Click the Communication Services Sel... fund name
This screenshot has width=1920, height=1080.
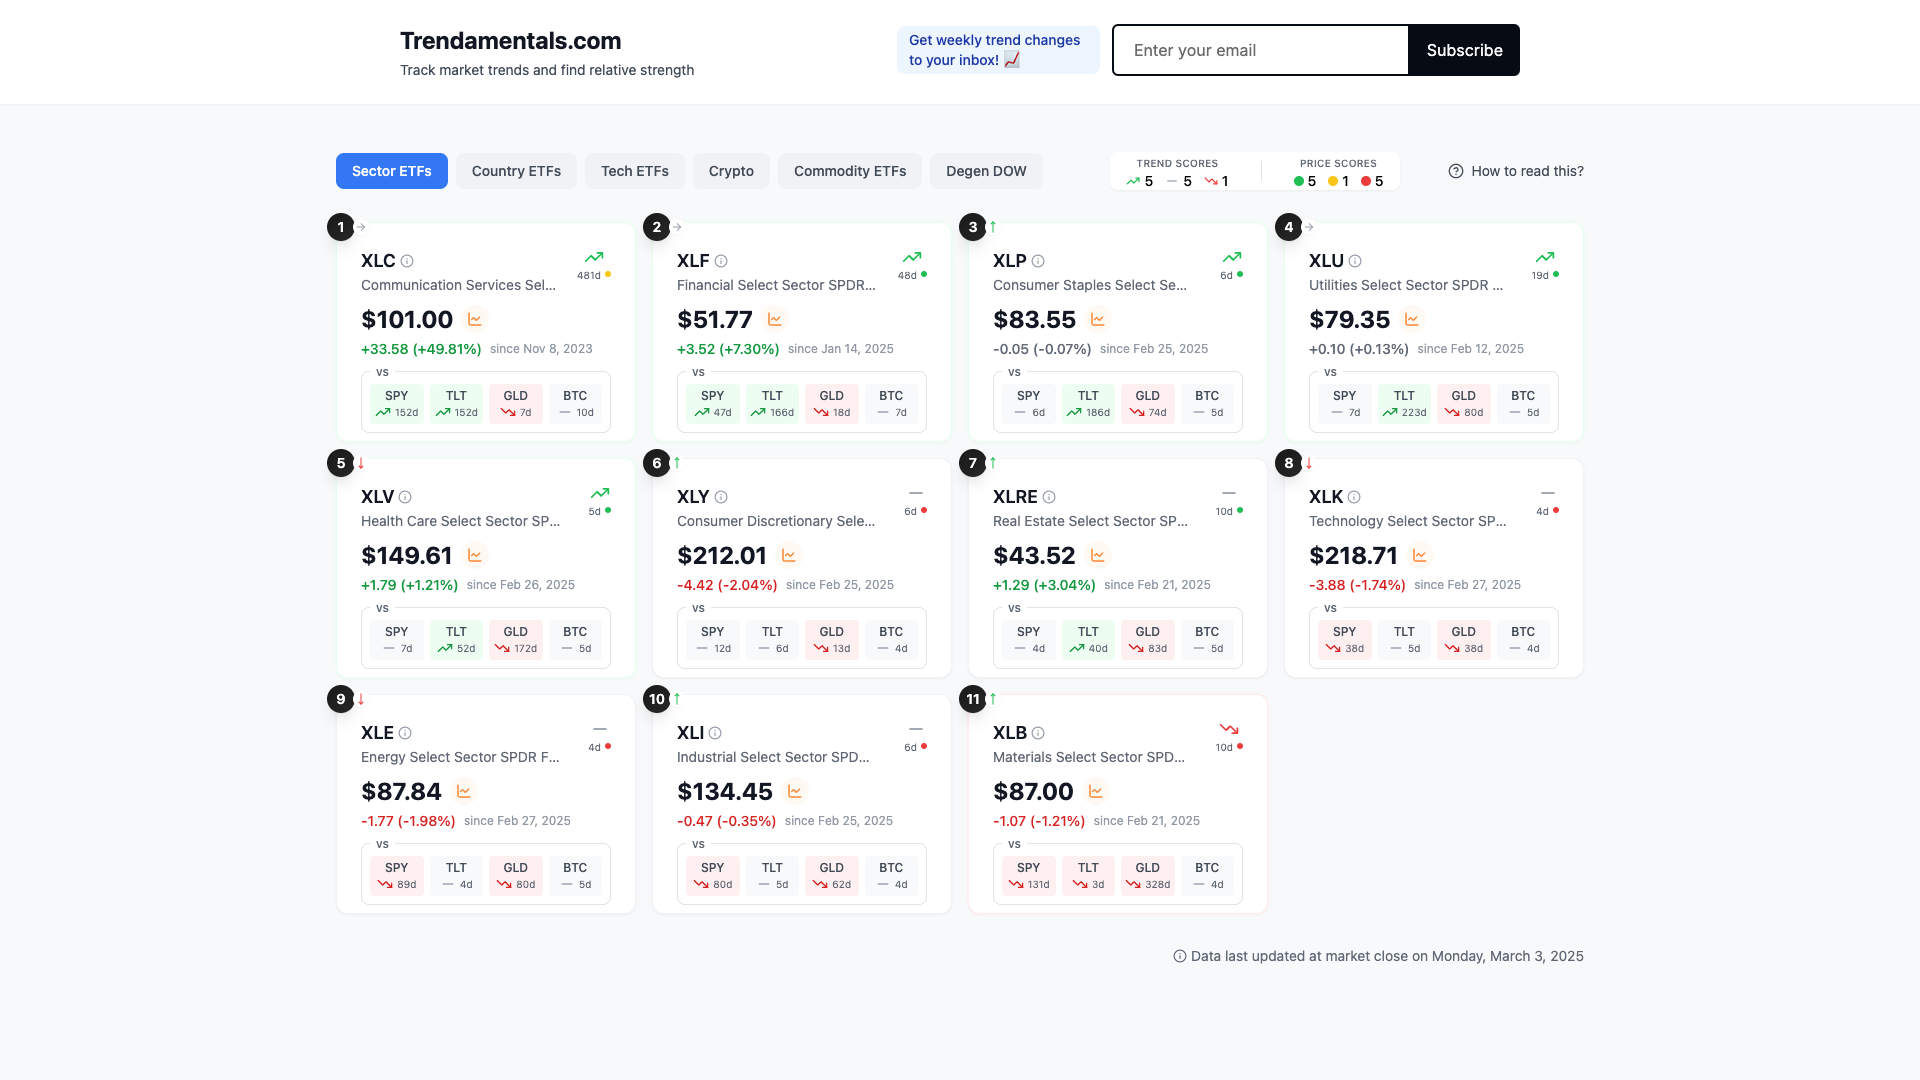coord(458,285)
